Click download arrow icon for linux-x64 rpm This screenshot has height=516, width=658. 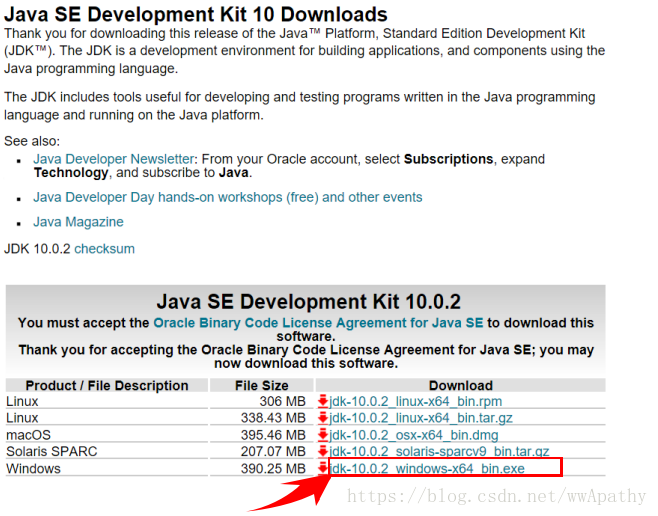point(323,401)
